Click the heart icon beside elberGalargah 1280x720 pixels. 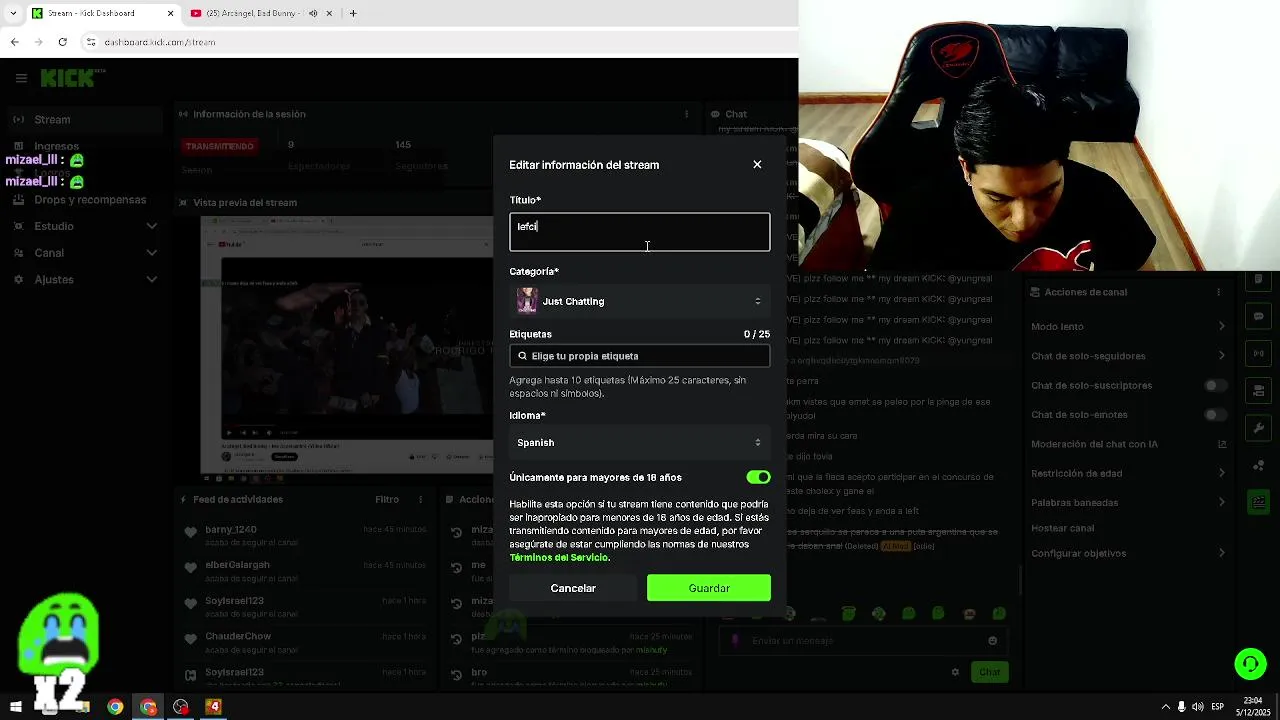[x=190, y=567]
